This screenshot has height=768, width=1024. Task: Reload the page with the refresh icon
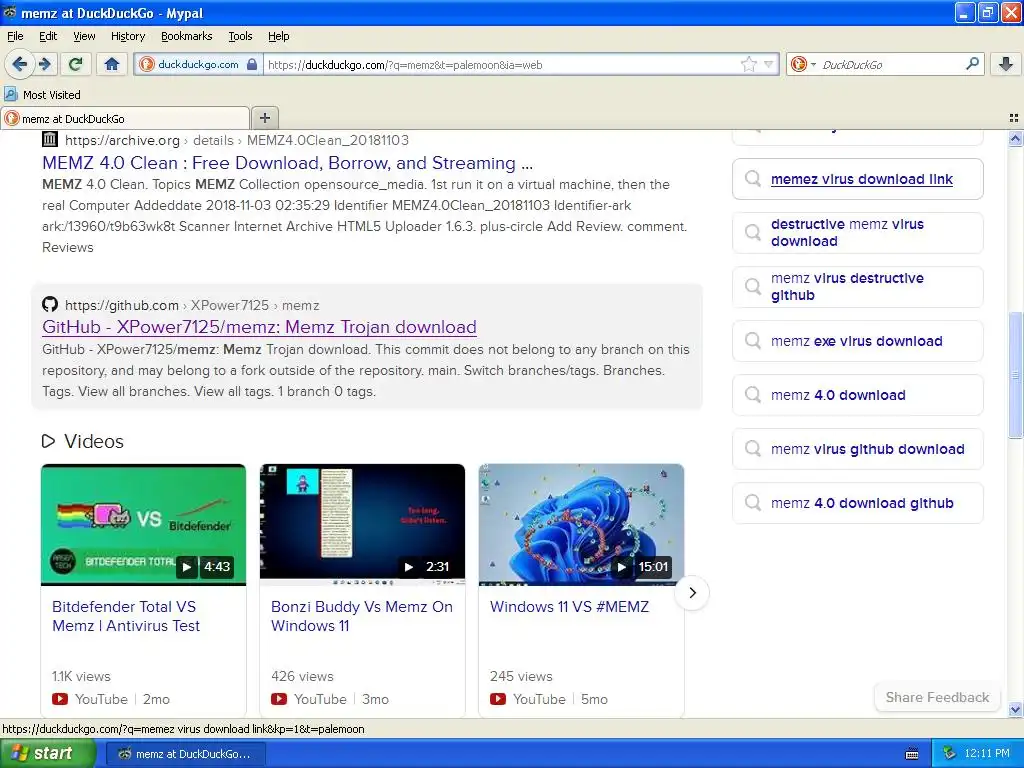[76, 64]
